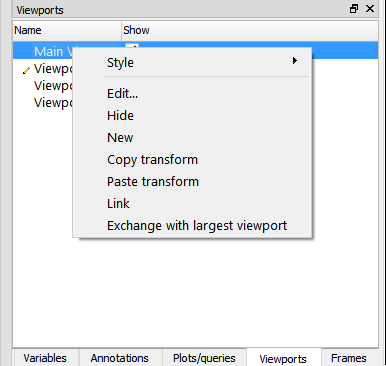Select the Viewports bottom tab
The width and height of the screenshot is (386, 366).
click(283, 359)
